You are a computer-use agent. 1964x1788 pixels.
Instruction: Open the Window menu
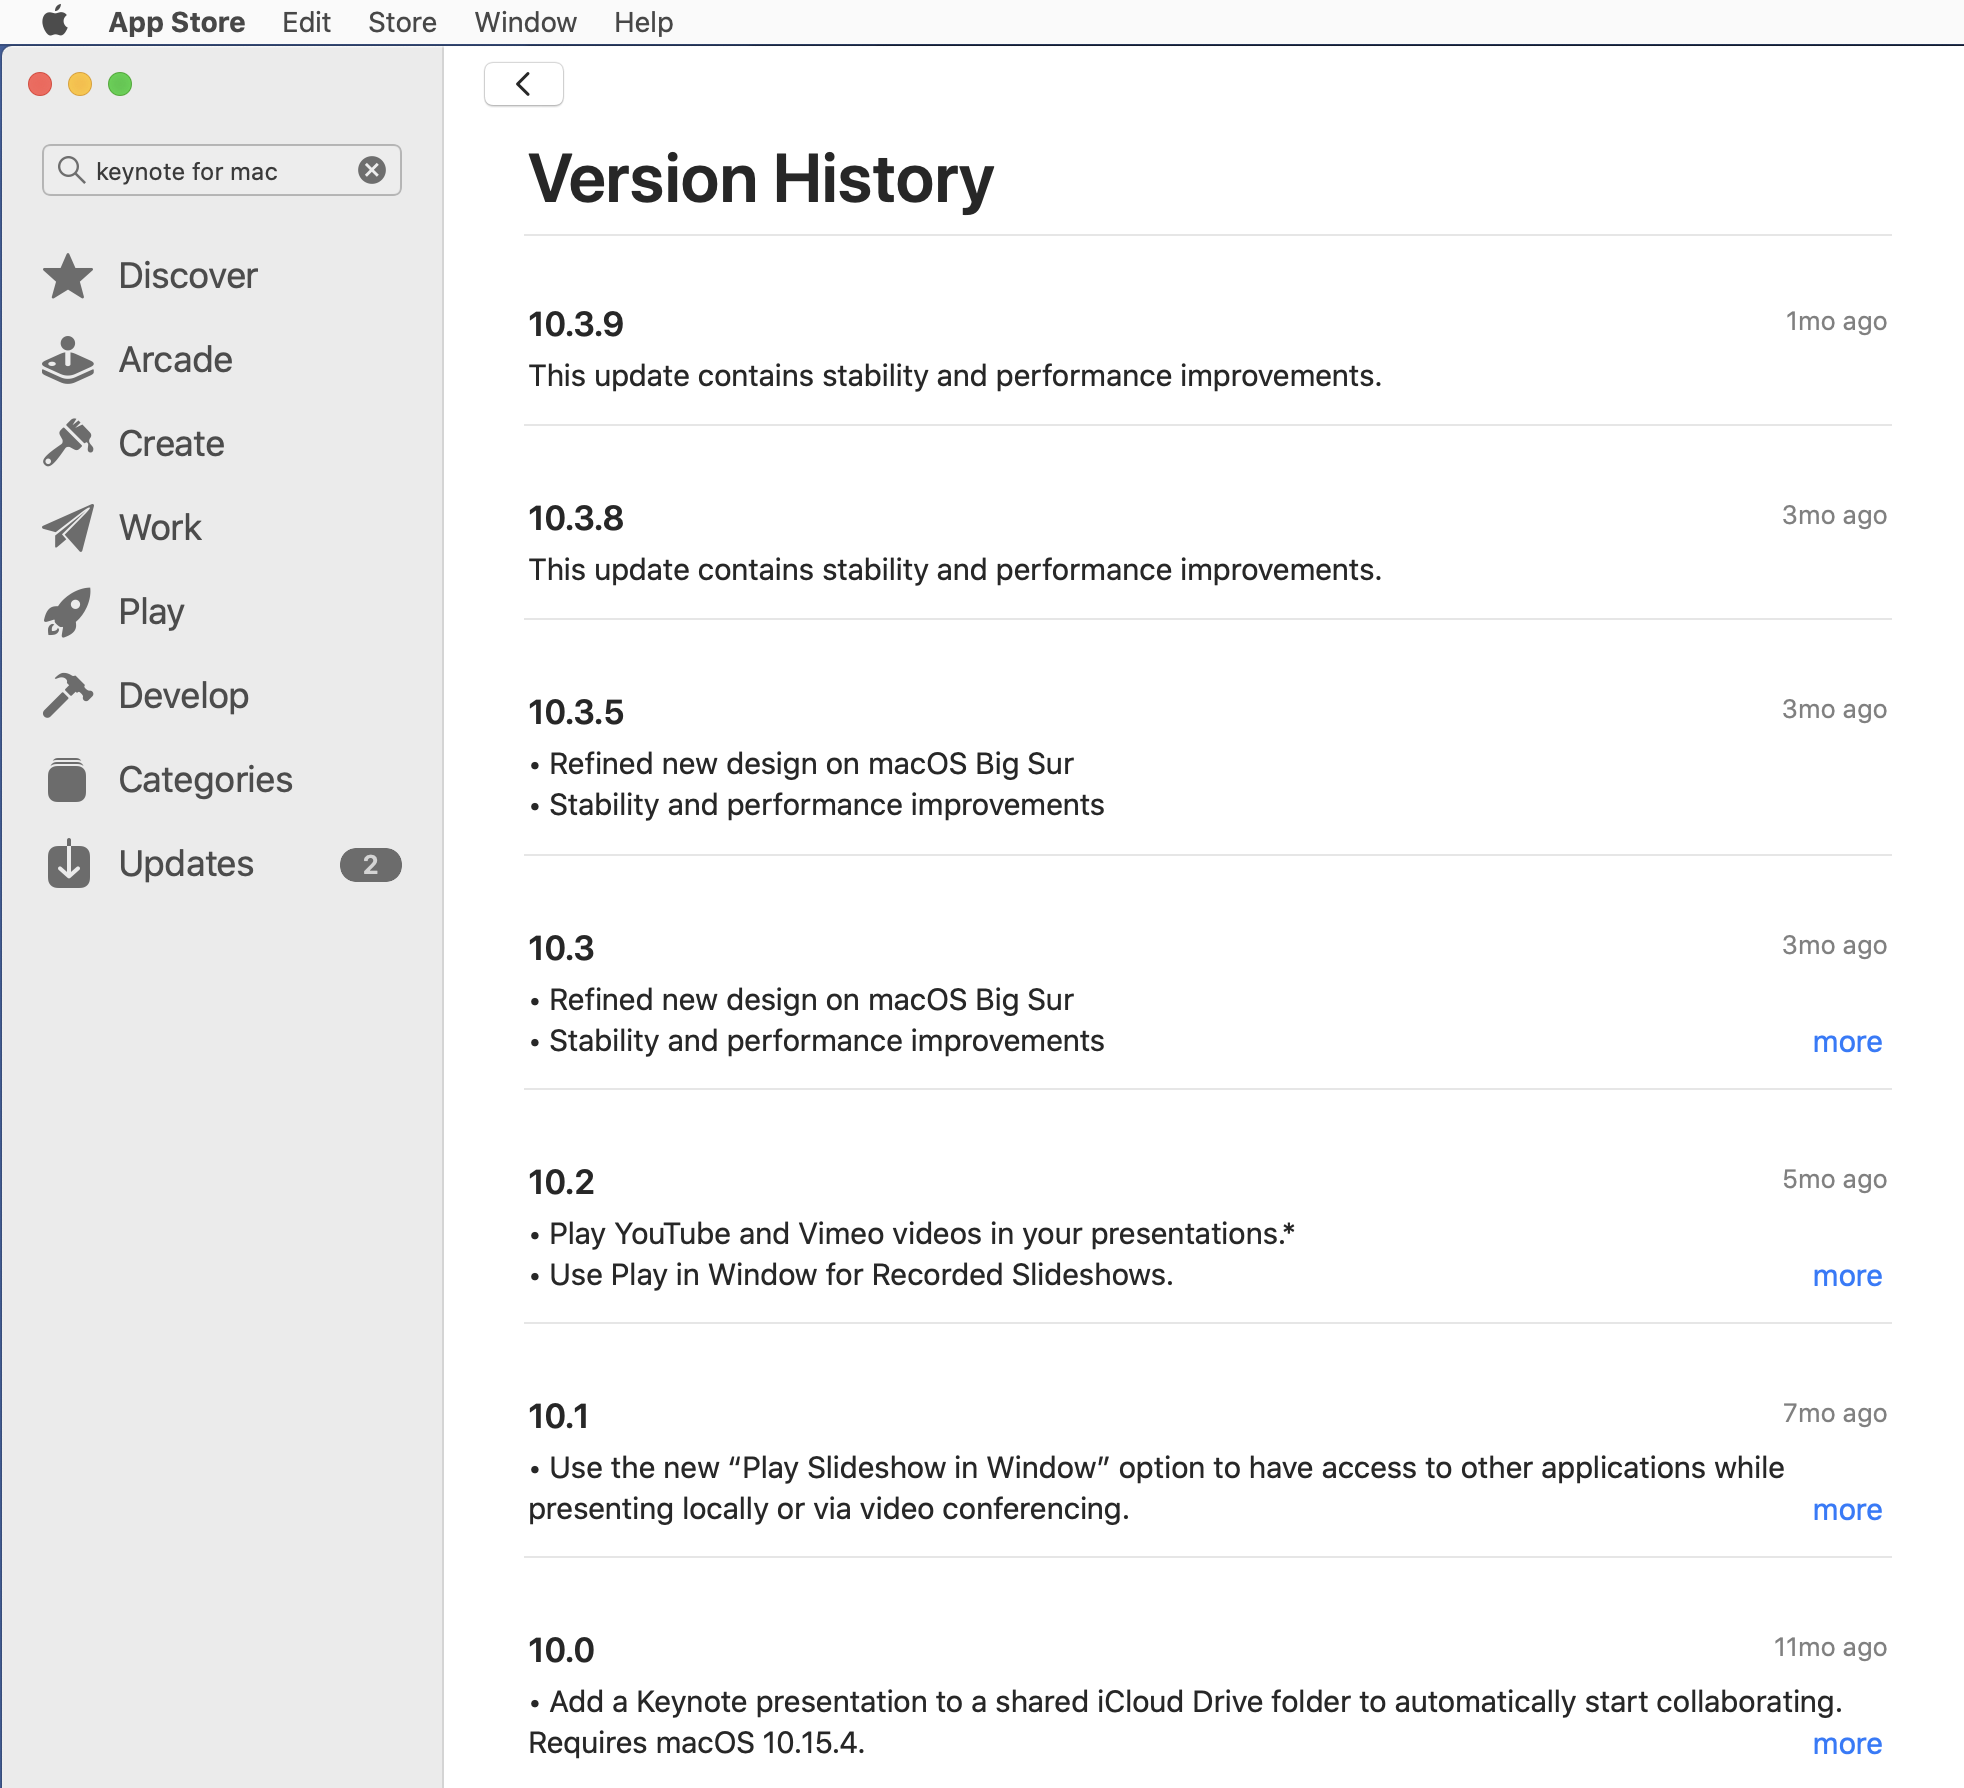coord(525,22)
